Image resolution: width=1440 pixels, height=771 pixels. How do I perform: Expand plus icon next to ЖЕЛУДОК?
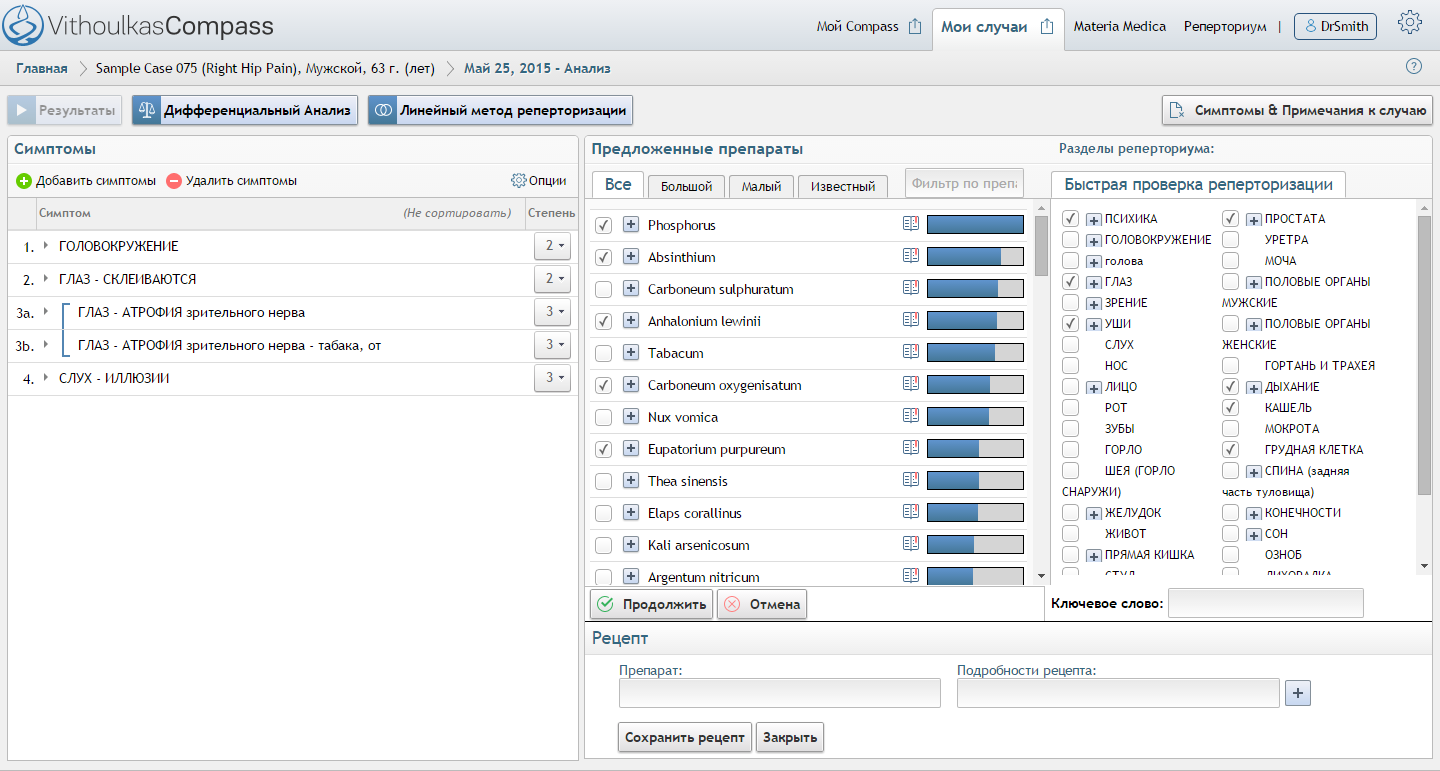(x=1094, y=513)
